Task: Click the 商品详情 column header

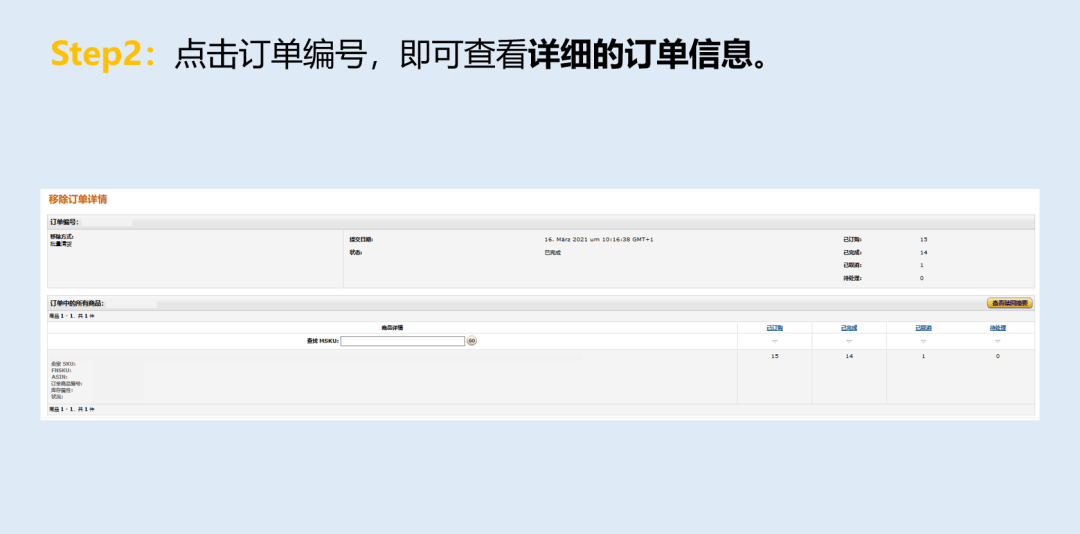Action: (392, 327)
